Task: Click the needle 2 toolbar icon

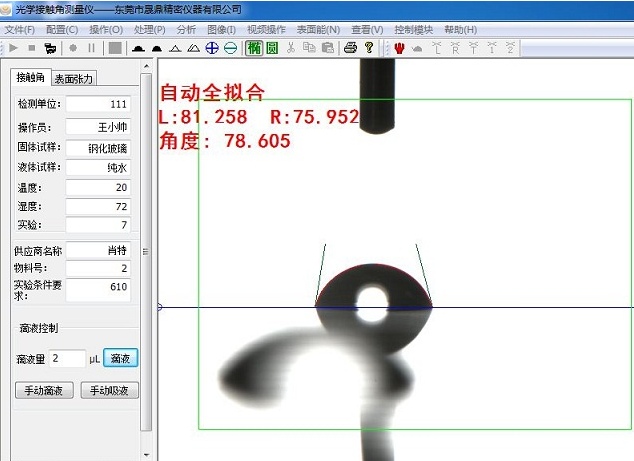Action: (511, 48)
